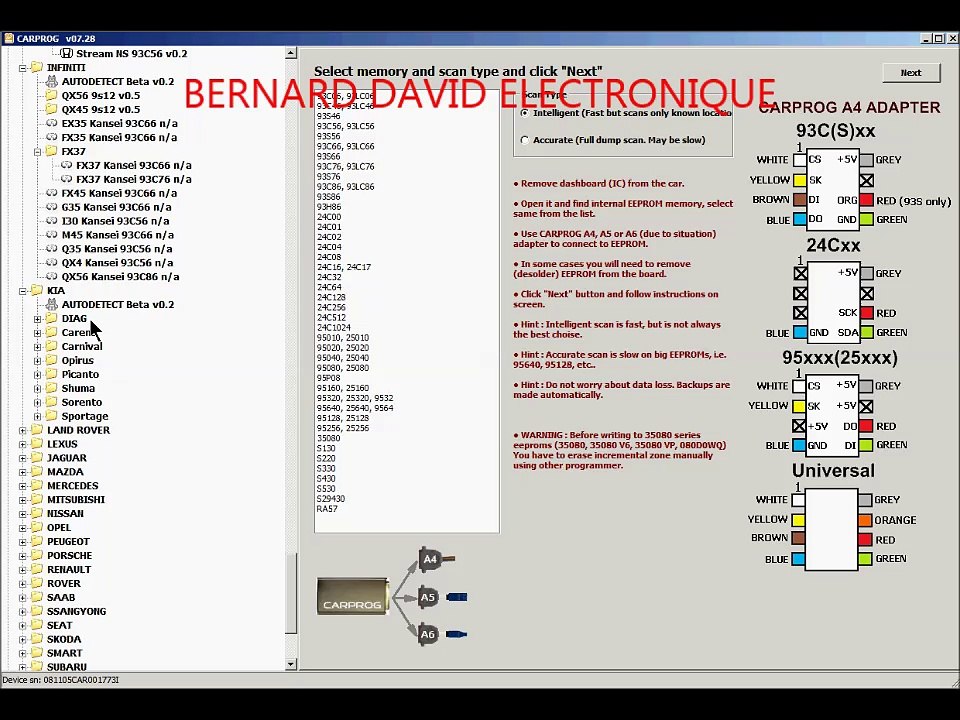960x720 pixels.
Task: Select the NISSAN folder icon
Action: click(37, 513)
